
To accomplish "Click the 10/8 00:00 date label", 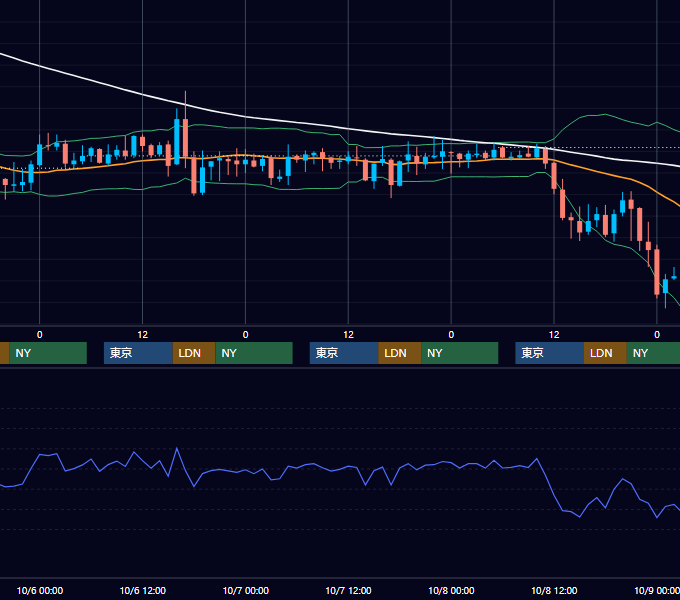I will (451, 590).
